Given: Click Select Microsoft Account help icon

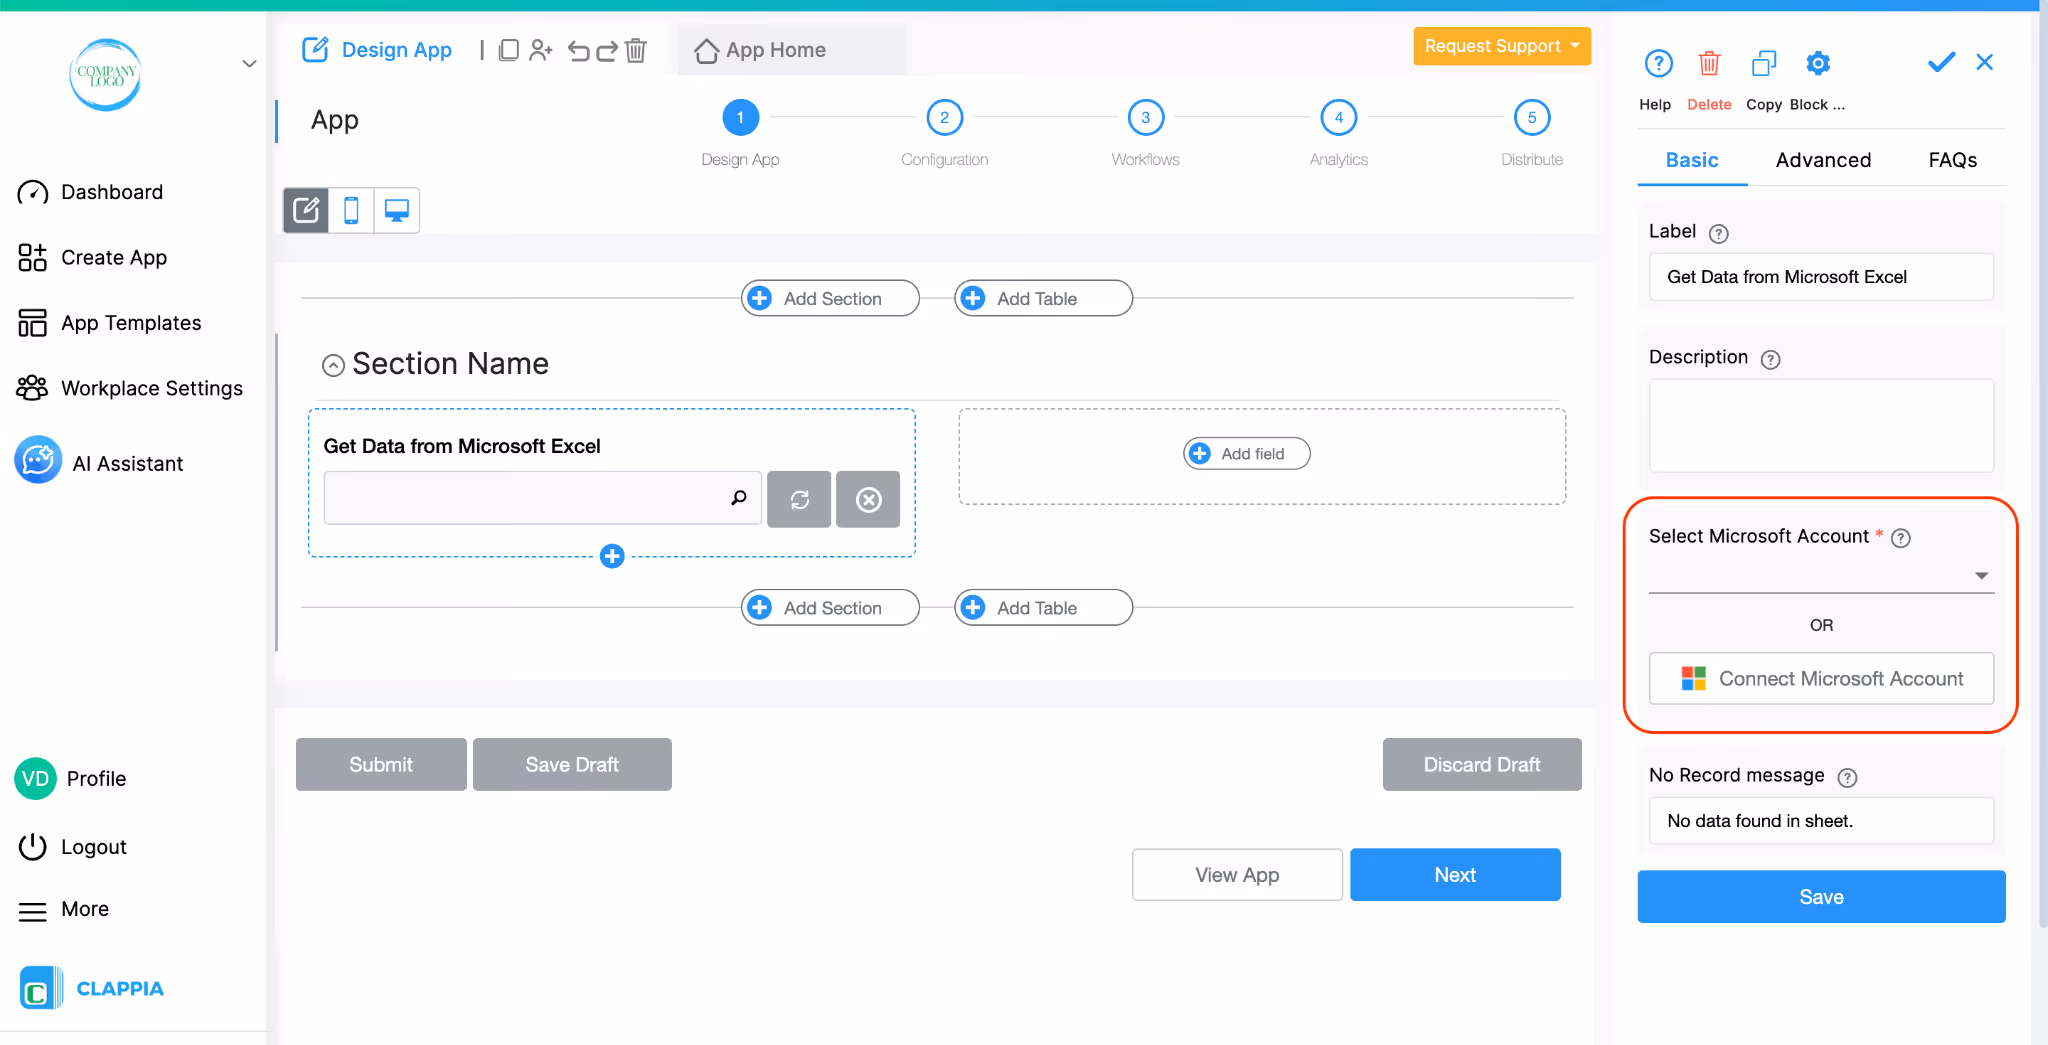Looking at the screenshot, I should (1901, 538).
